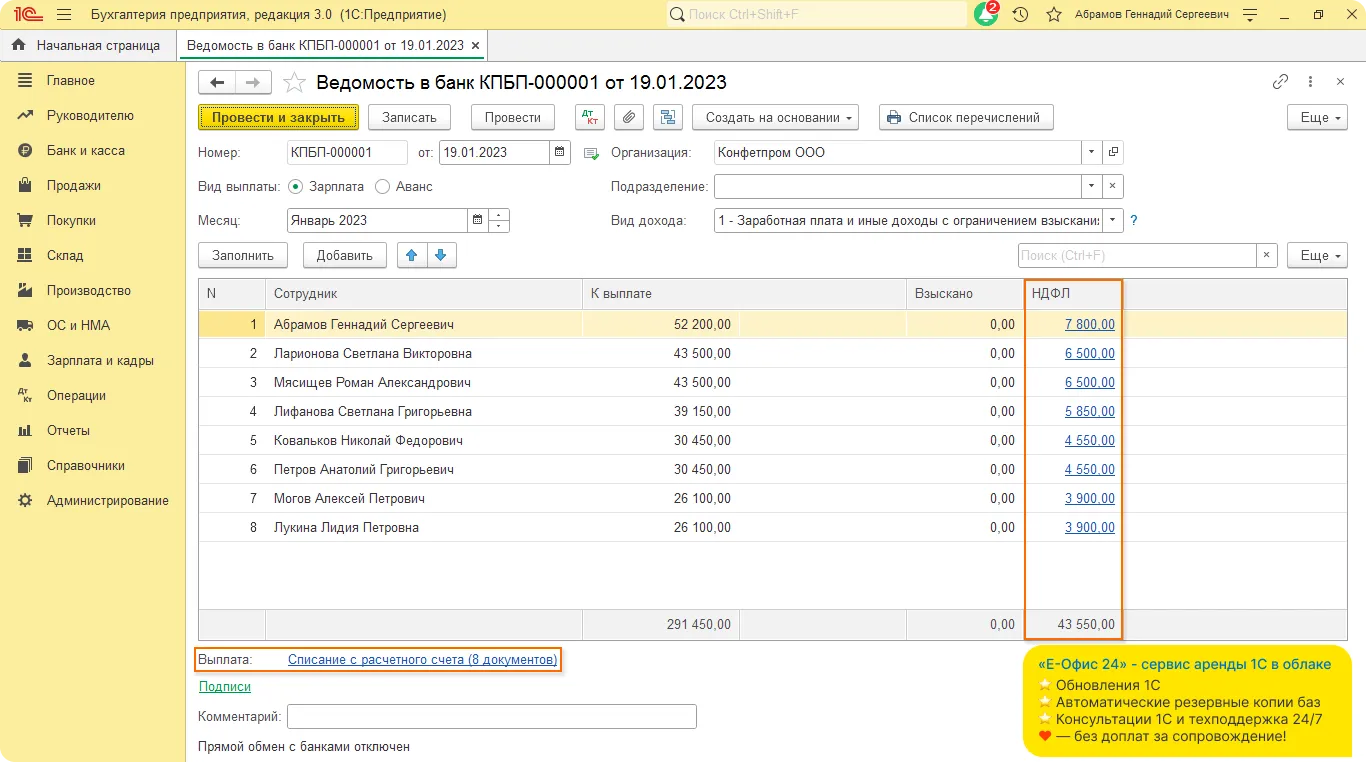1366x762 pixels.
Task: Expand the Организация dropdown list
Action: [1091, 153]
